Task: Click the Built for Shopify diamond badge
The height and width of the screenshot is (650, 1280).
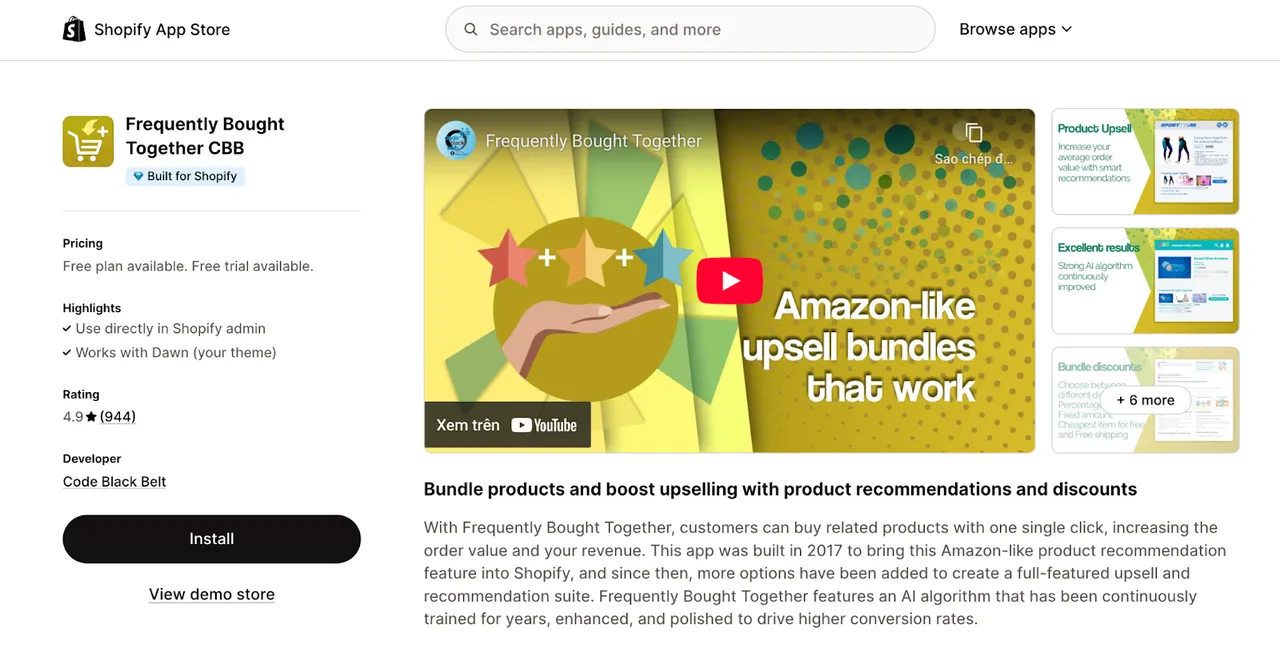Action: (x=185, y=176)
